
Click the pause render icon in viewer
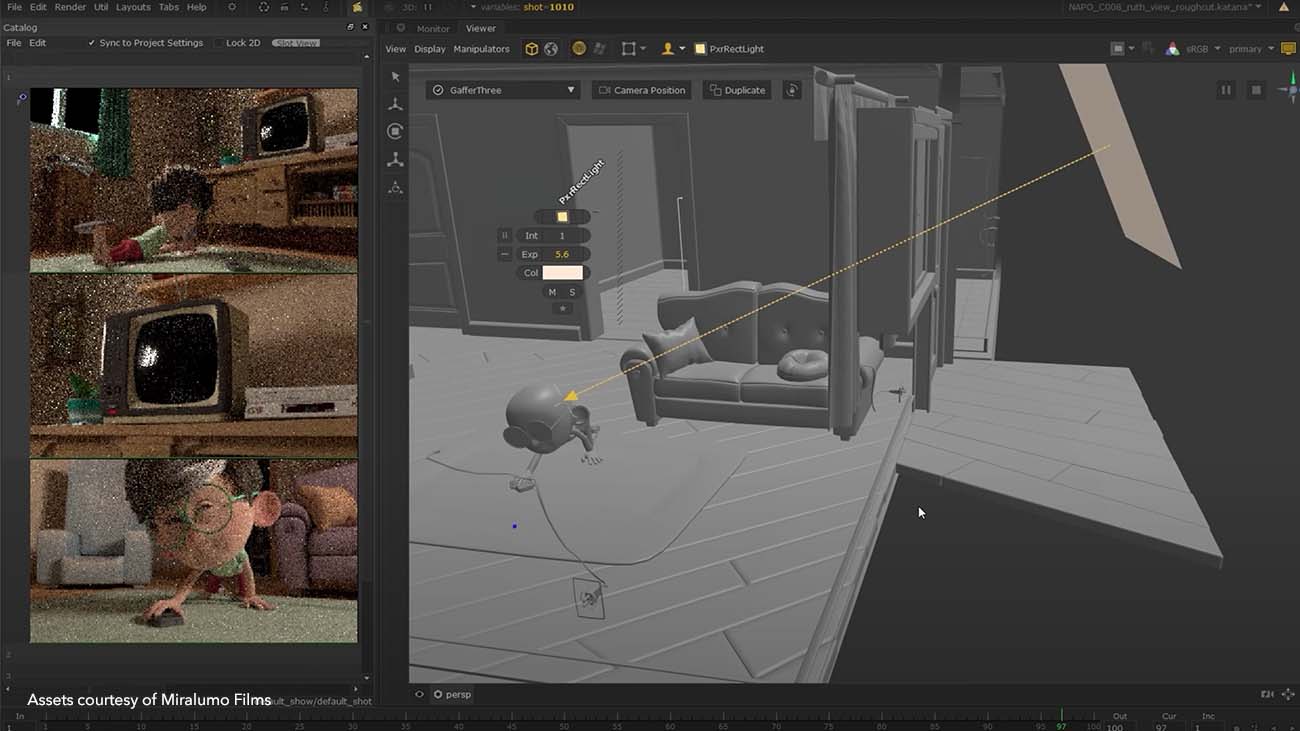click(x=1226, y=90)
